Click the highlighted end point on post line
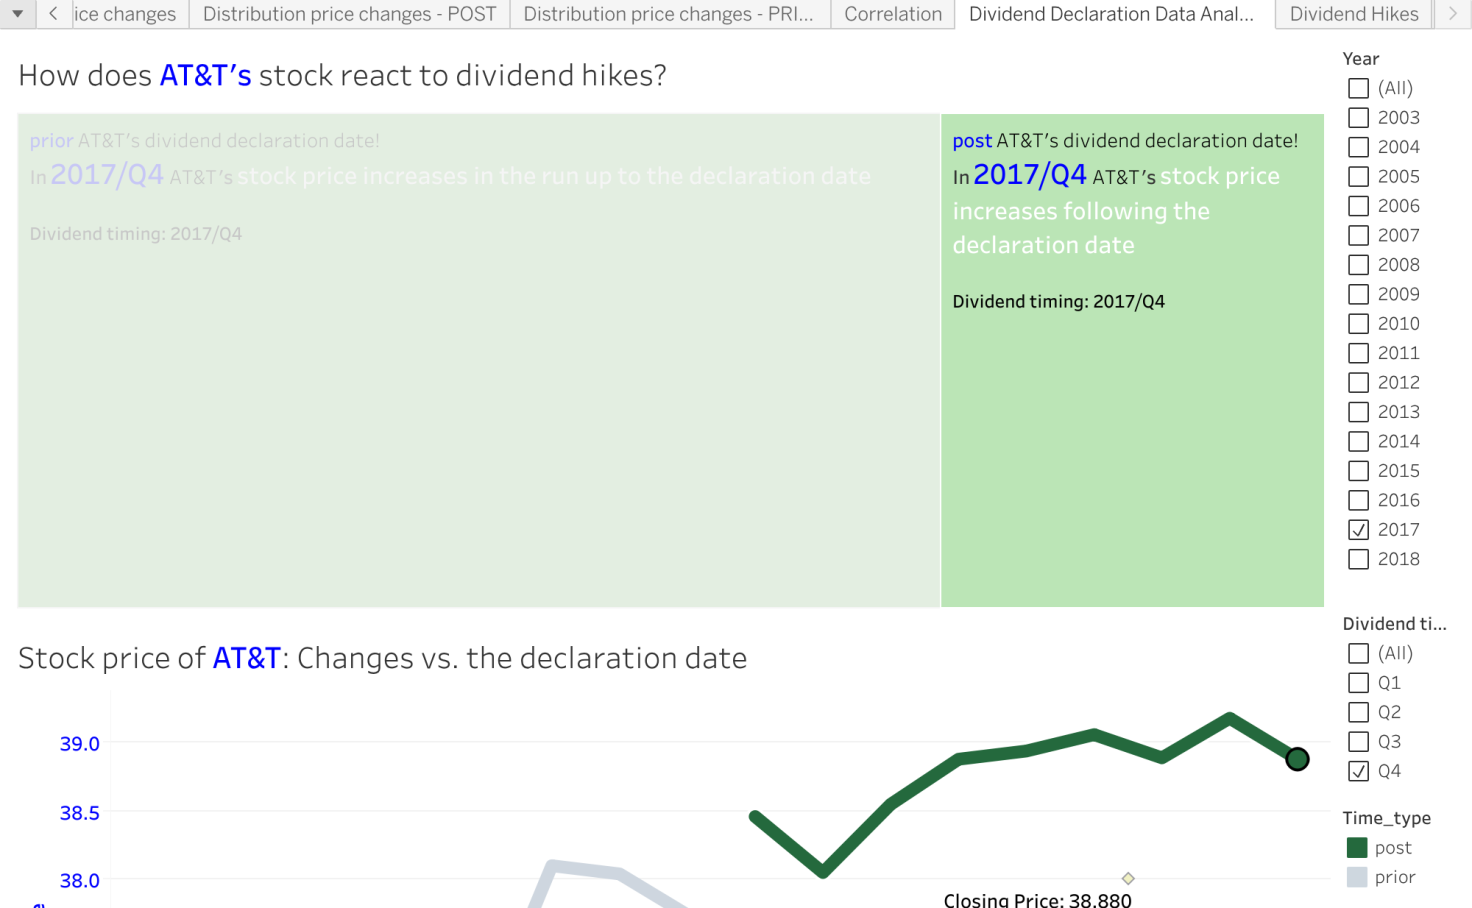The height and width of the screenshot is (908, 1472). coord(1297,759)
